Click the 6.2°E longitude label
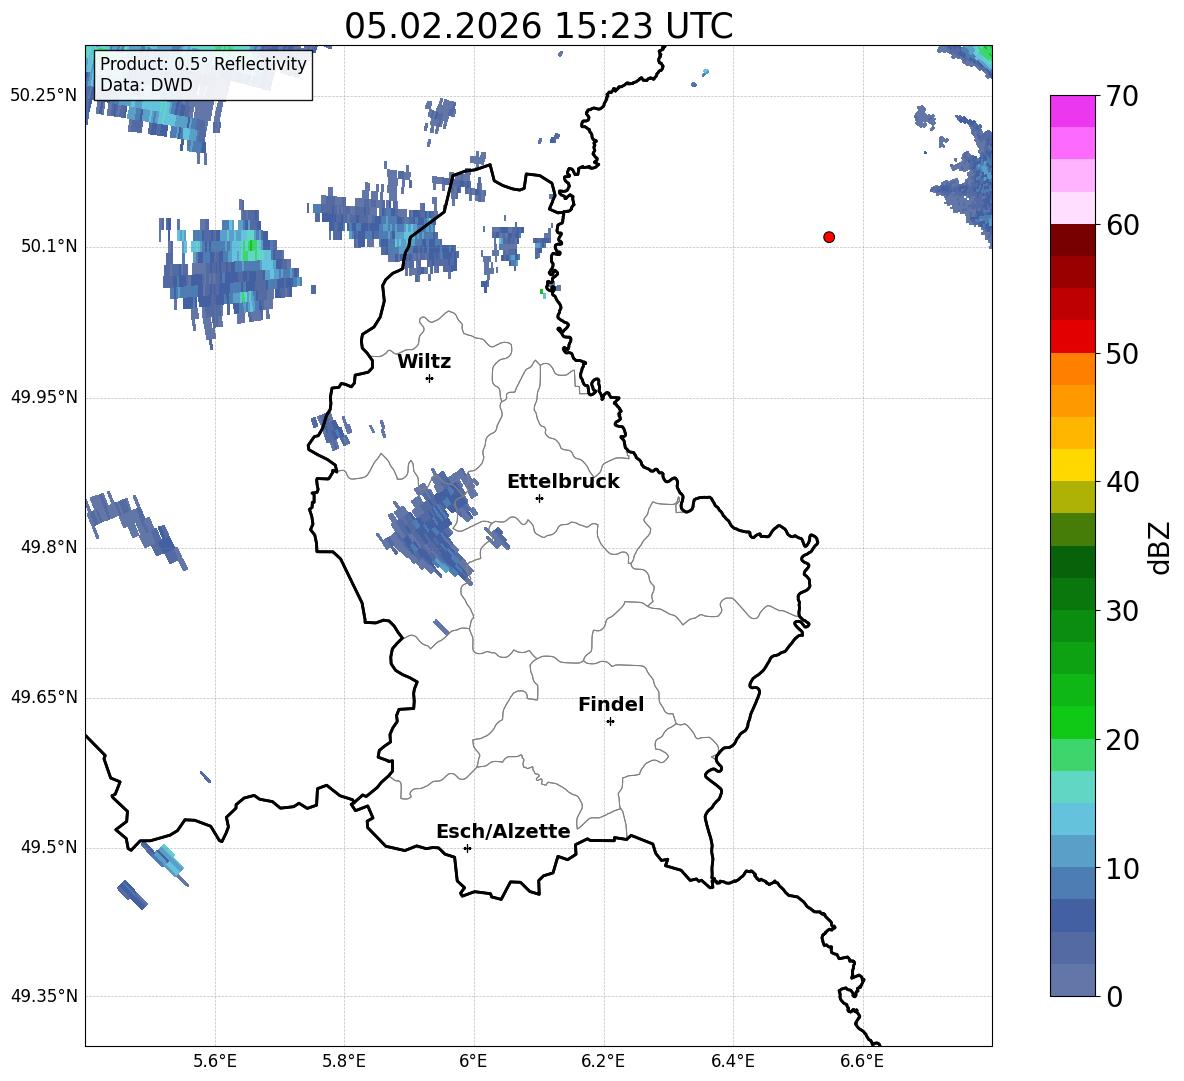Image resolution: width=1184 pixels, height=1081 pixels. (x=603, y=1061)
